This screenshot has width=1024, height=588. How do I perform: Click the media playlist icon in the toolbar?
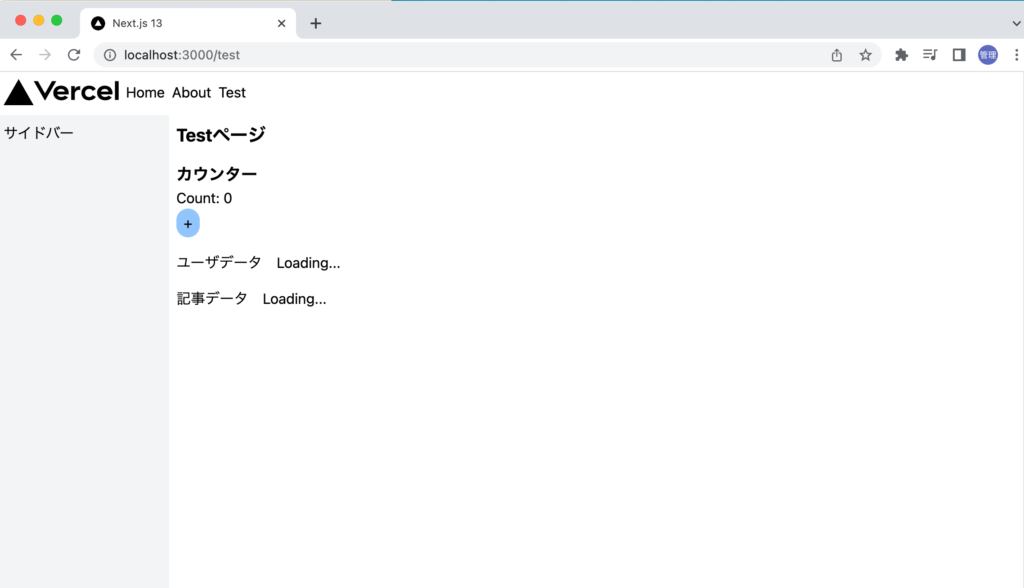930,55
